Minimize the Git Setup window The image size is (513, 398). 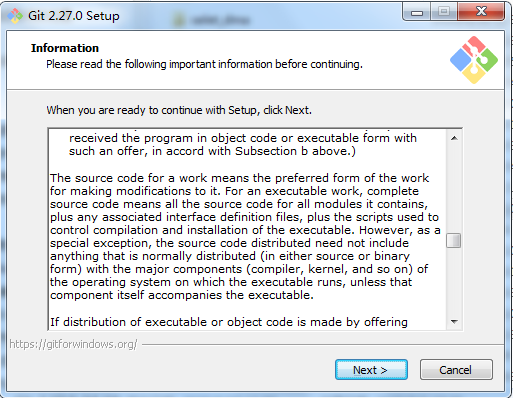coord(417,12)
